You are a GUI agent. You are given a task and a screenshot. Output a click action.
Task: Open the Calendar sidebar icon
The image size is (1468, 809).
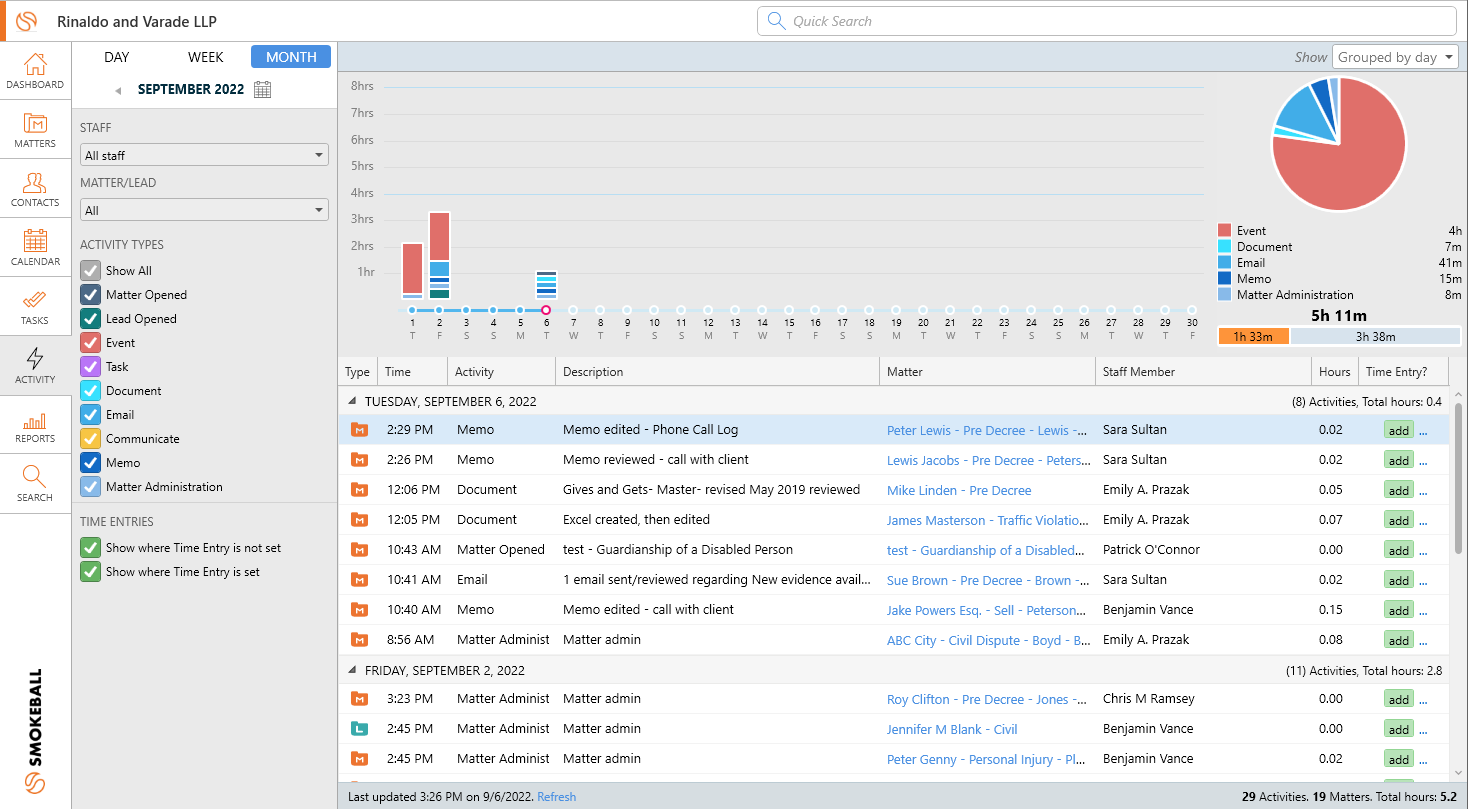[35, 248]
